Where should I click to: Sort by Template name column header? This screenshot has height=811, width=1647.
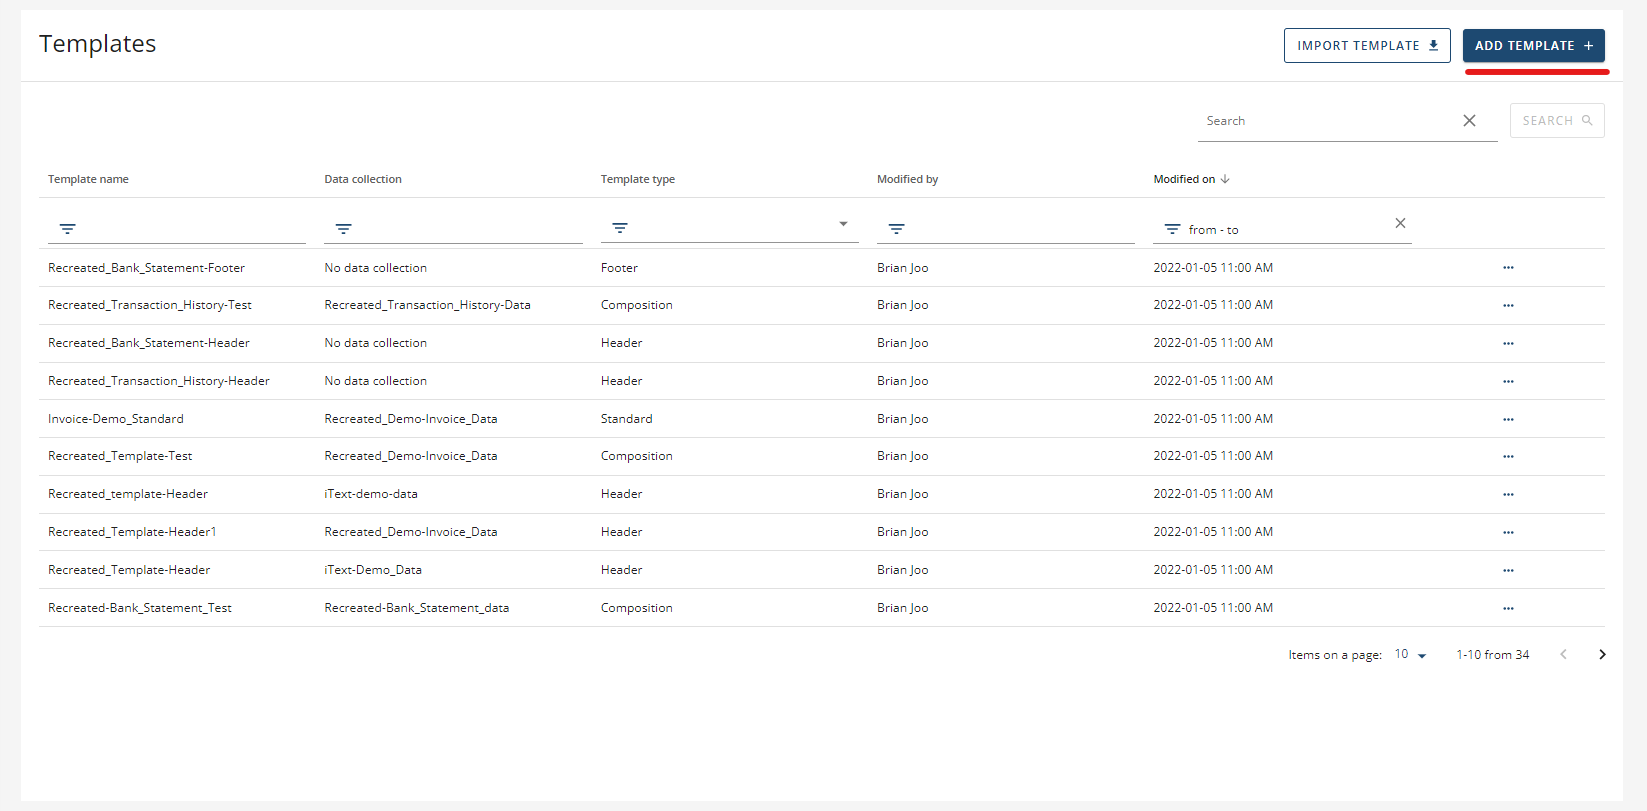tap(88, 180)
